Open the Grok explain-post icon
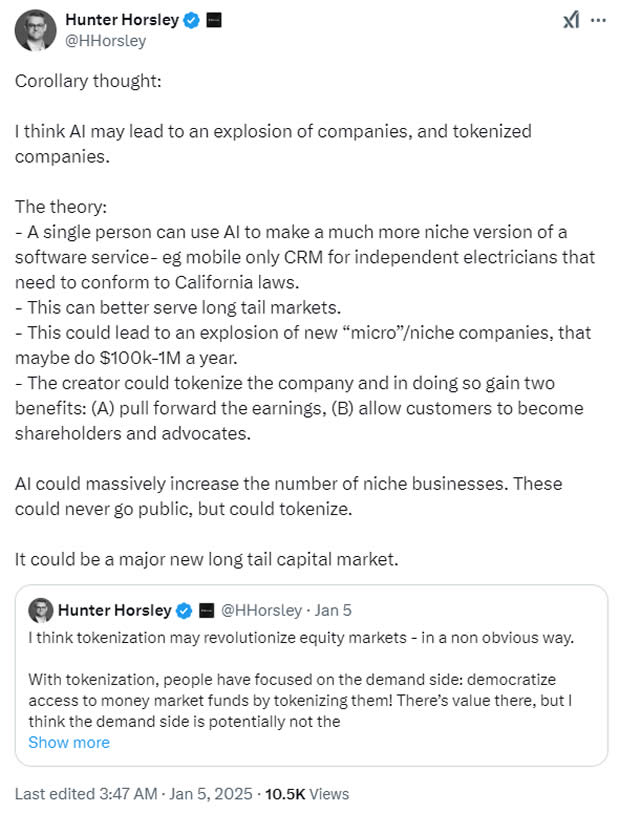620x814 pixels. pos(571,20)
